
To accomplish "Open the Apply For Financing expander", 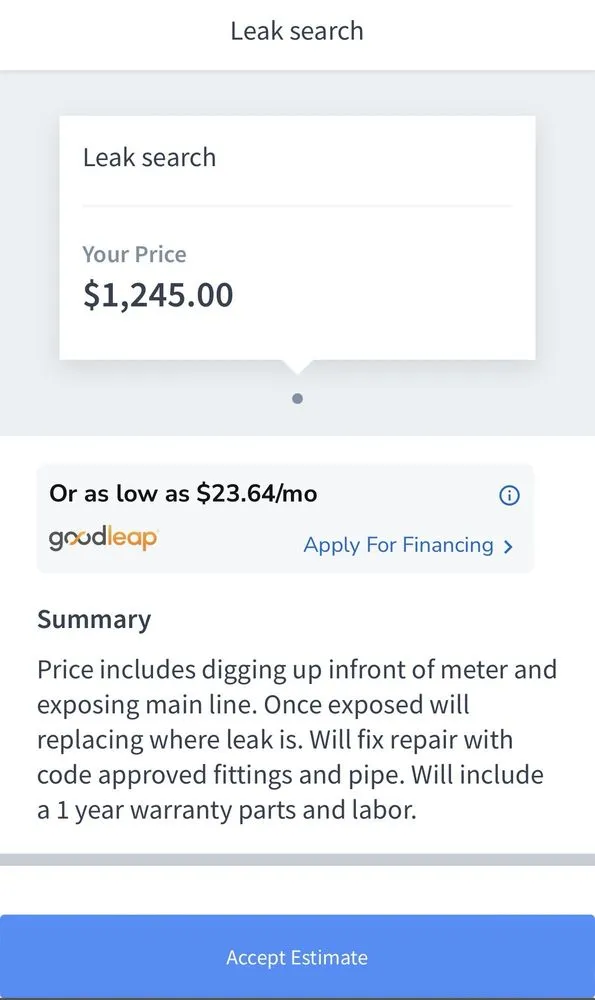I will tap(396, 545).
